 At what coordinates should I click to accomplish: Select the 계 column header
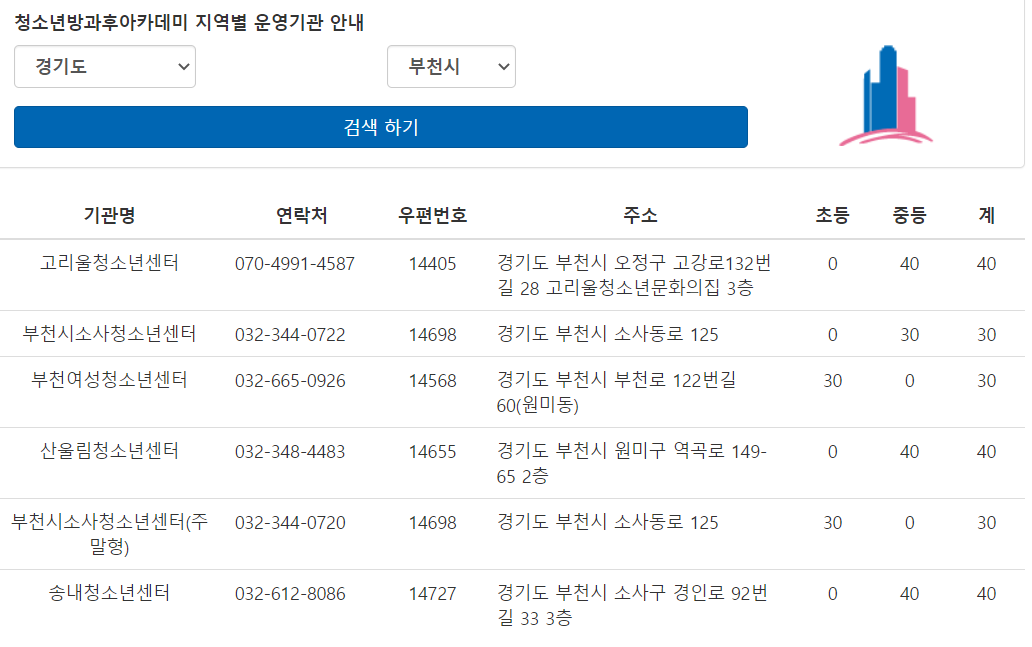(987, 215)
